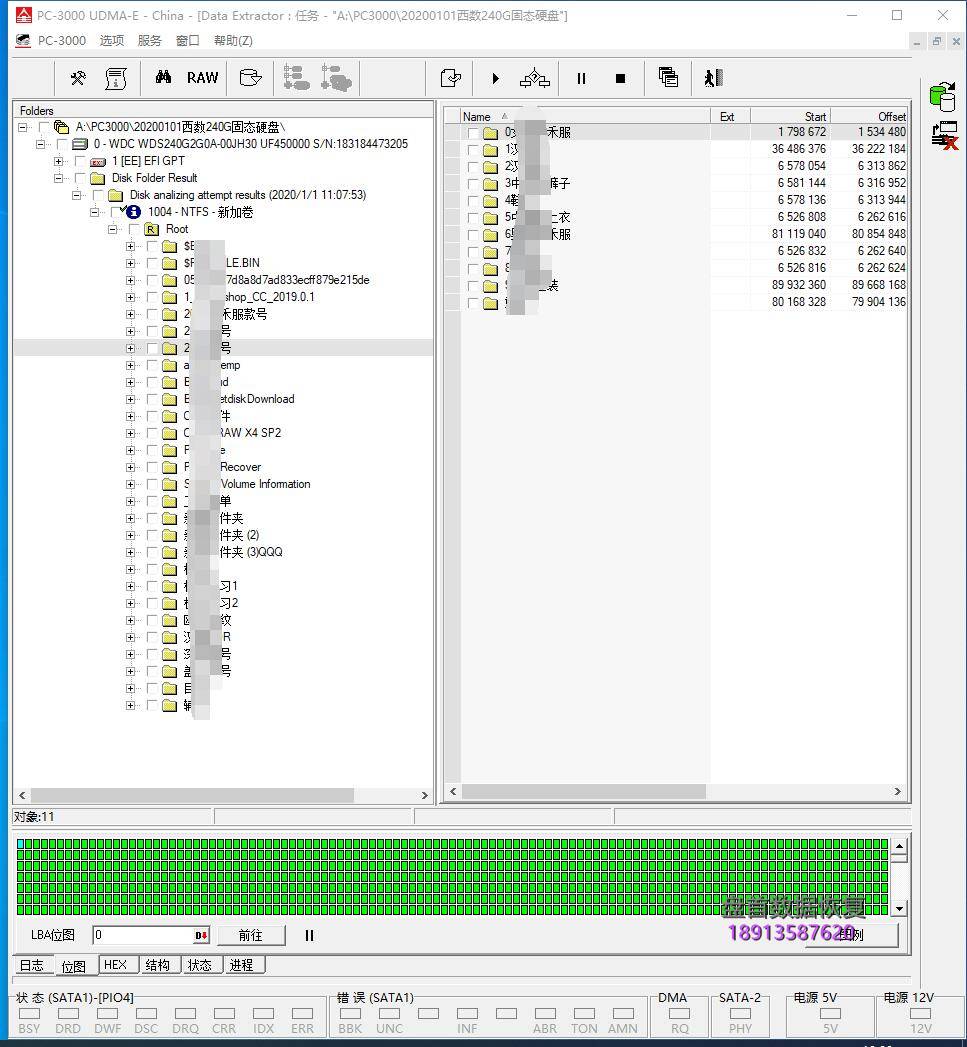Collapse the Disk analizing attempt results node
Viewport: 967px width, 1047px height.
pyautogui.click(x=77, y=196)
